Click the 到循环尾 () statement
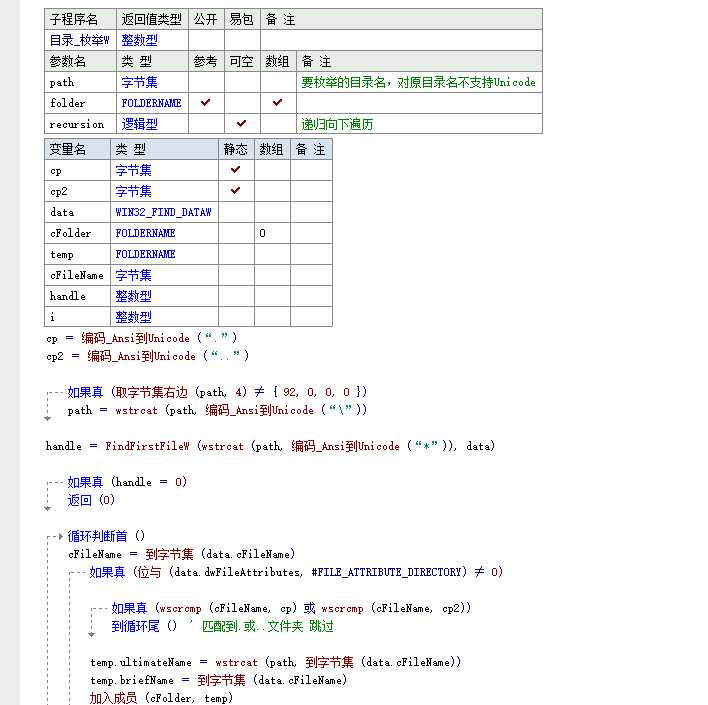This screenshot has width=708, height=705. tap(144, 626)
